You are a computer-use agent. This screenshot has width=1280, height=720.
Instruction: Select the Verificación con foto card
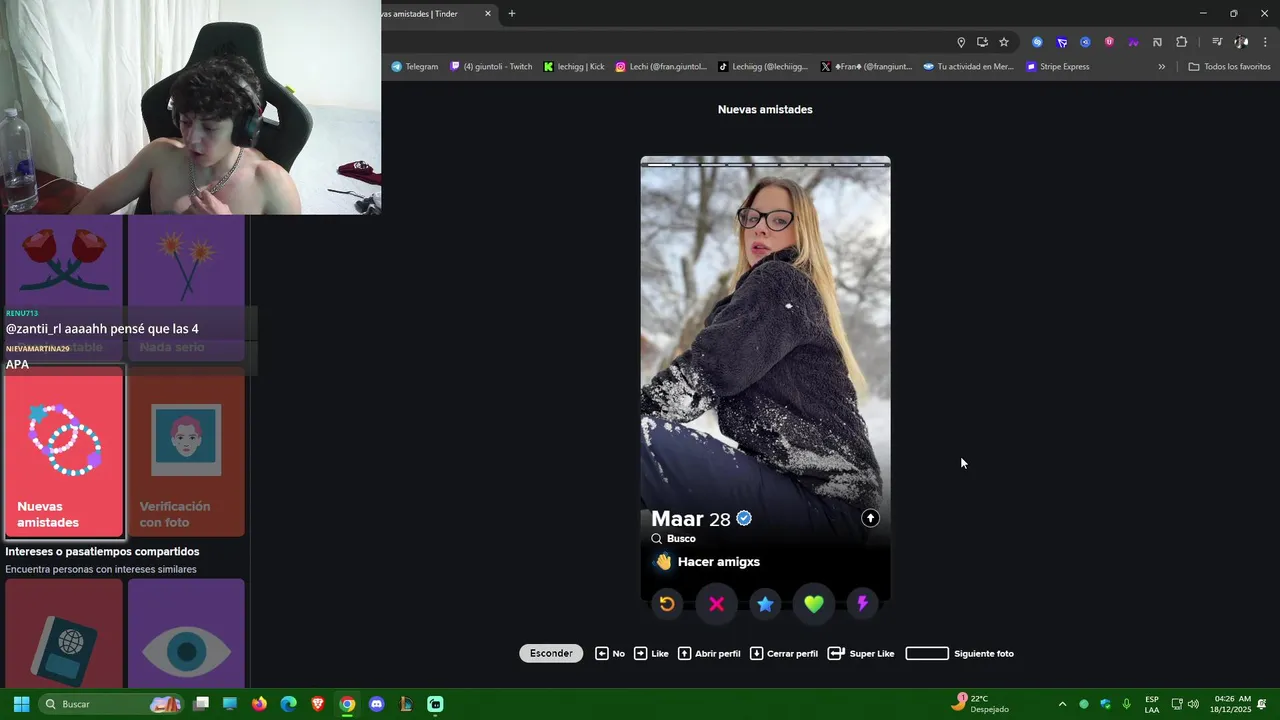(x=186, y=452)
